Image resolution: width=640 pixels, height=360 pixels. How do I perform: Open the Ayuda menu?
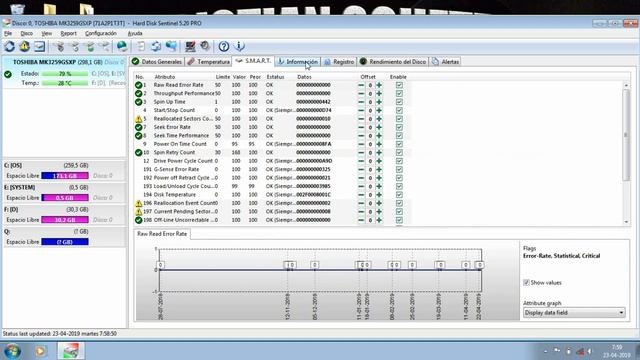[x=135, y=33]
